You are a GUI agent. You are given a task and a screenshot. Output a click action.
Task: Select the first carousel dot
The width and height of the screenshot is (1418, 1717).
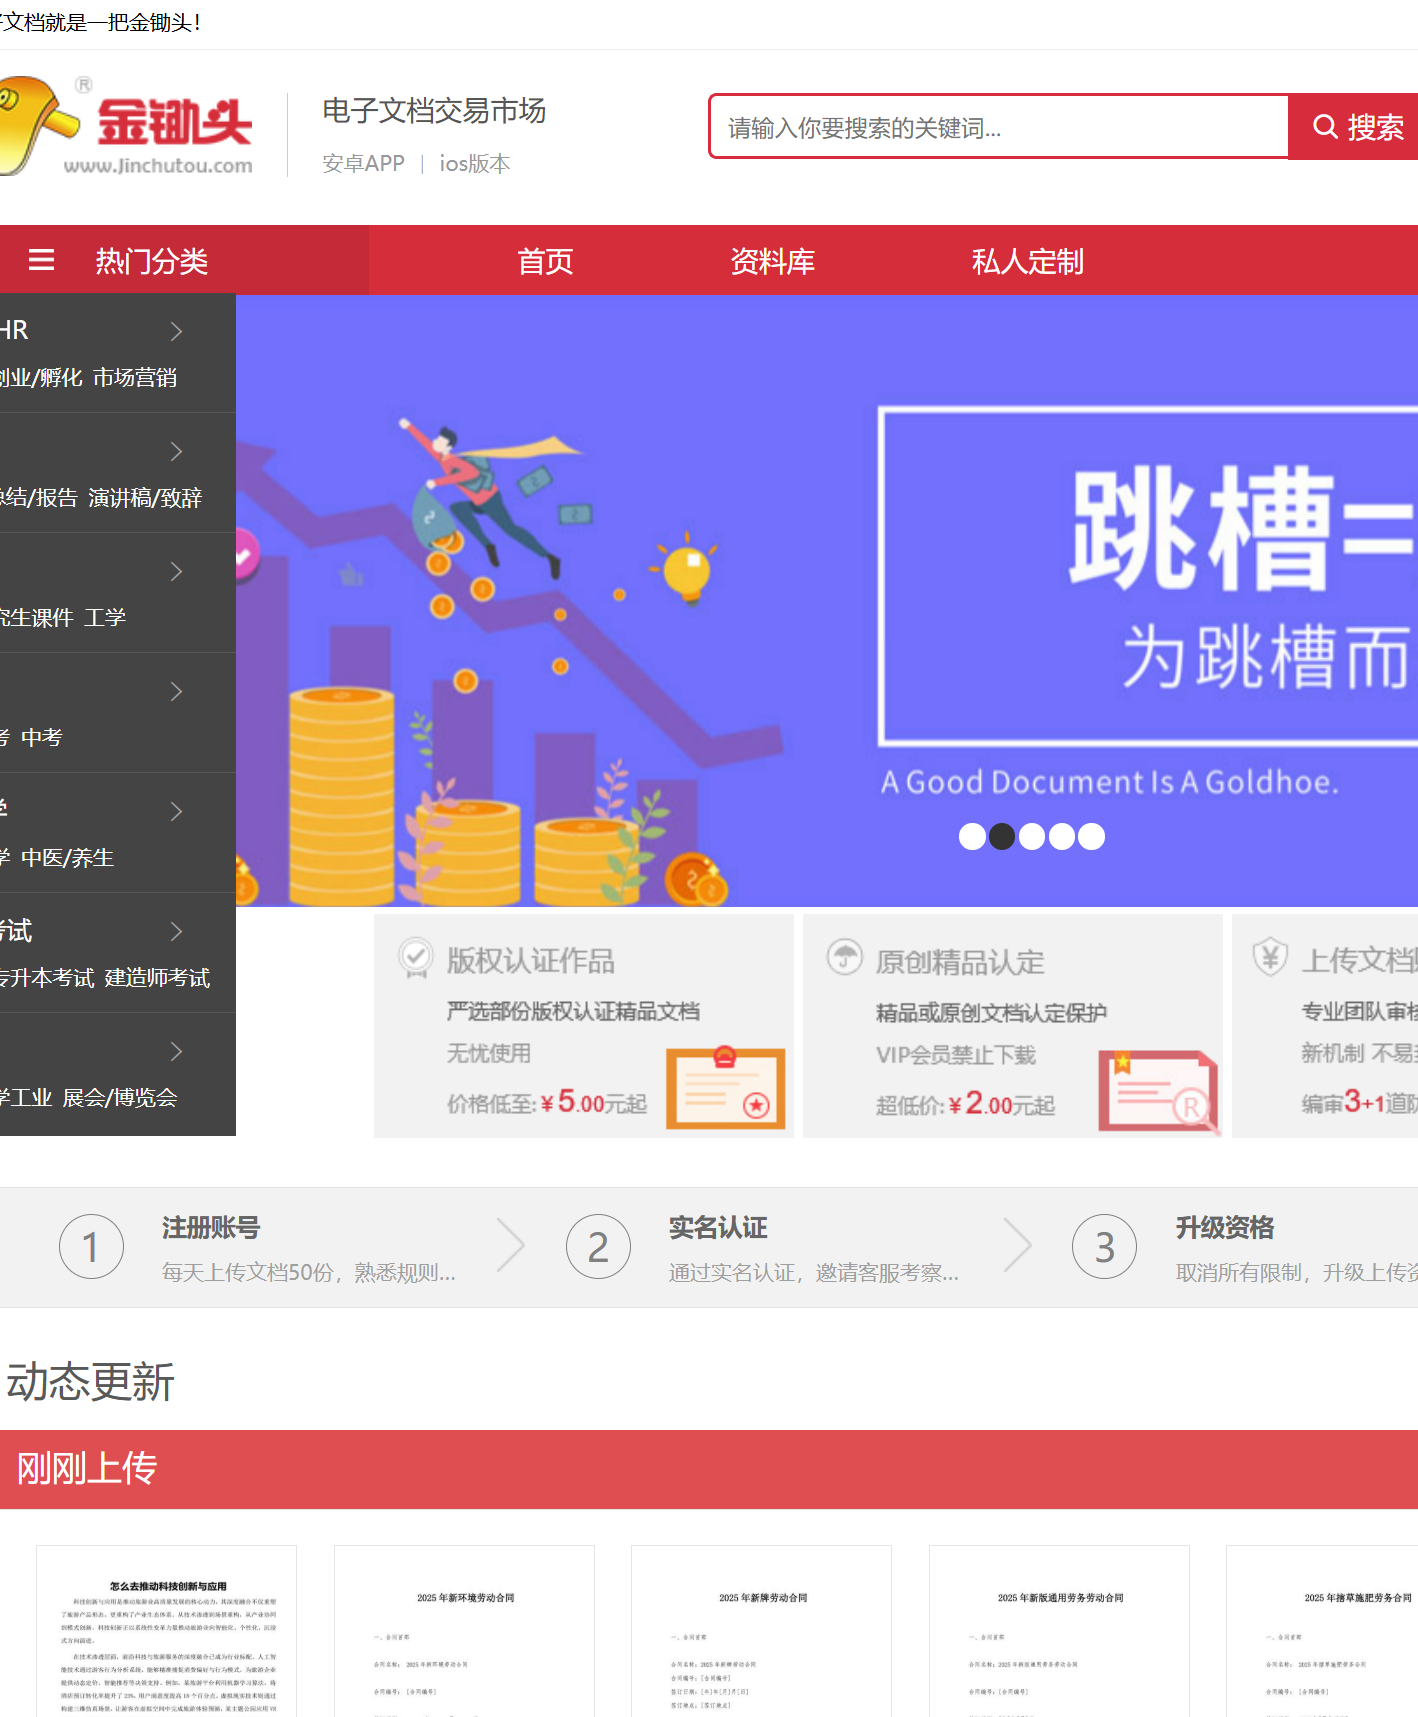972,836
